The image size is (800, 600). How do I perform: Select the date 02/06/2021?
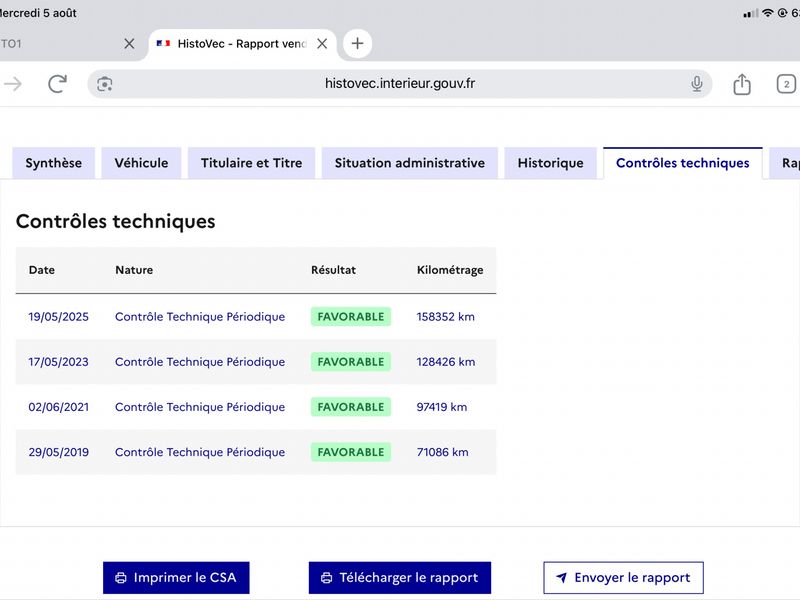58,407
